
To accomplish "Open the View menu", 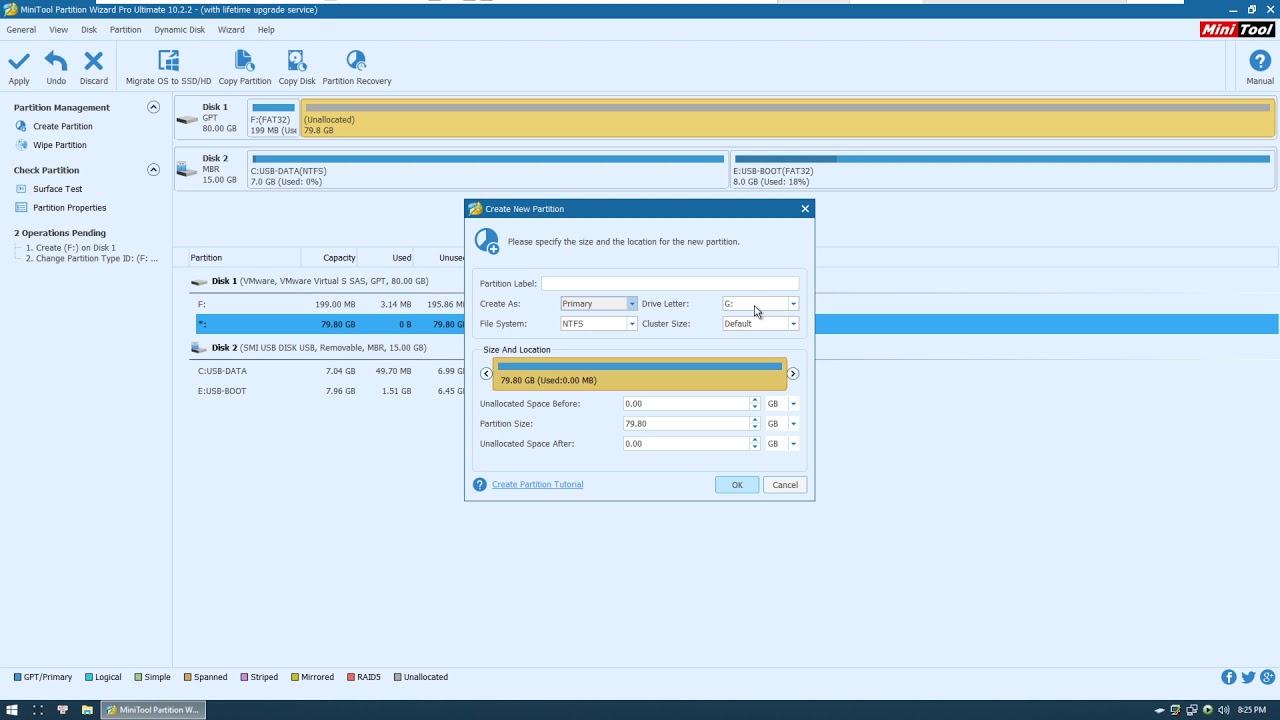I will (59, 30).
